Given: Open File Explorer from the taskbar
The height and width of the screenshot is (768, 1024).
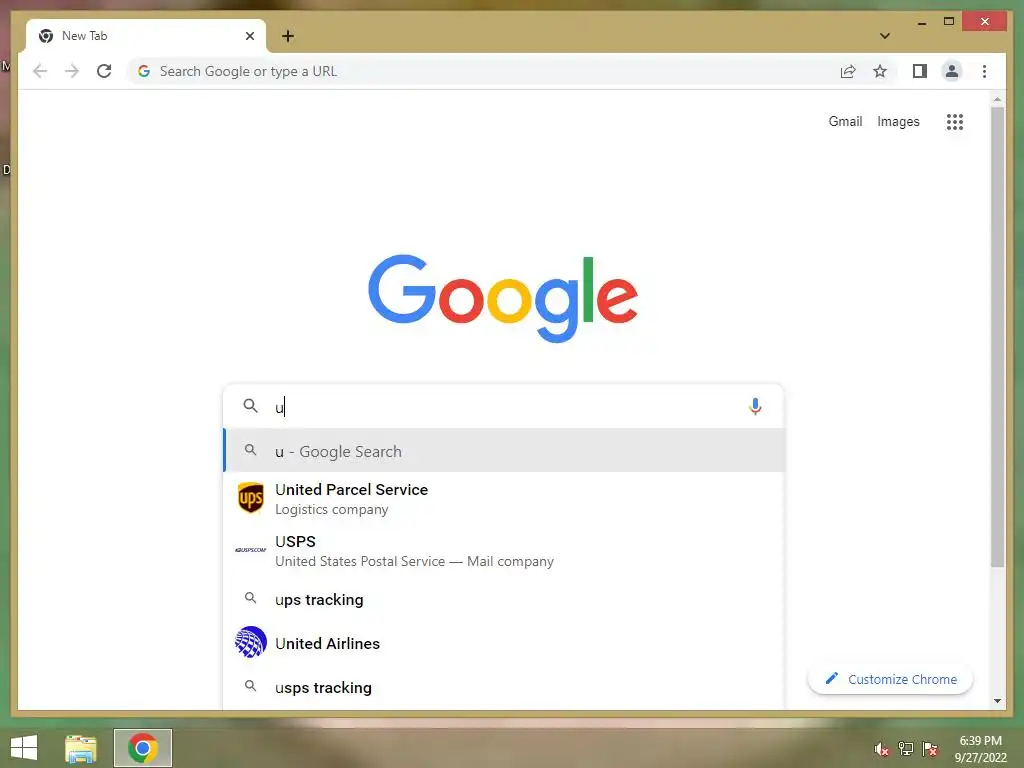Looking at the screenshot, I should pyautogui.click(x=80, y=748).
